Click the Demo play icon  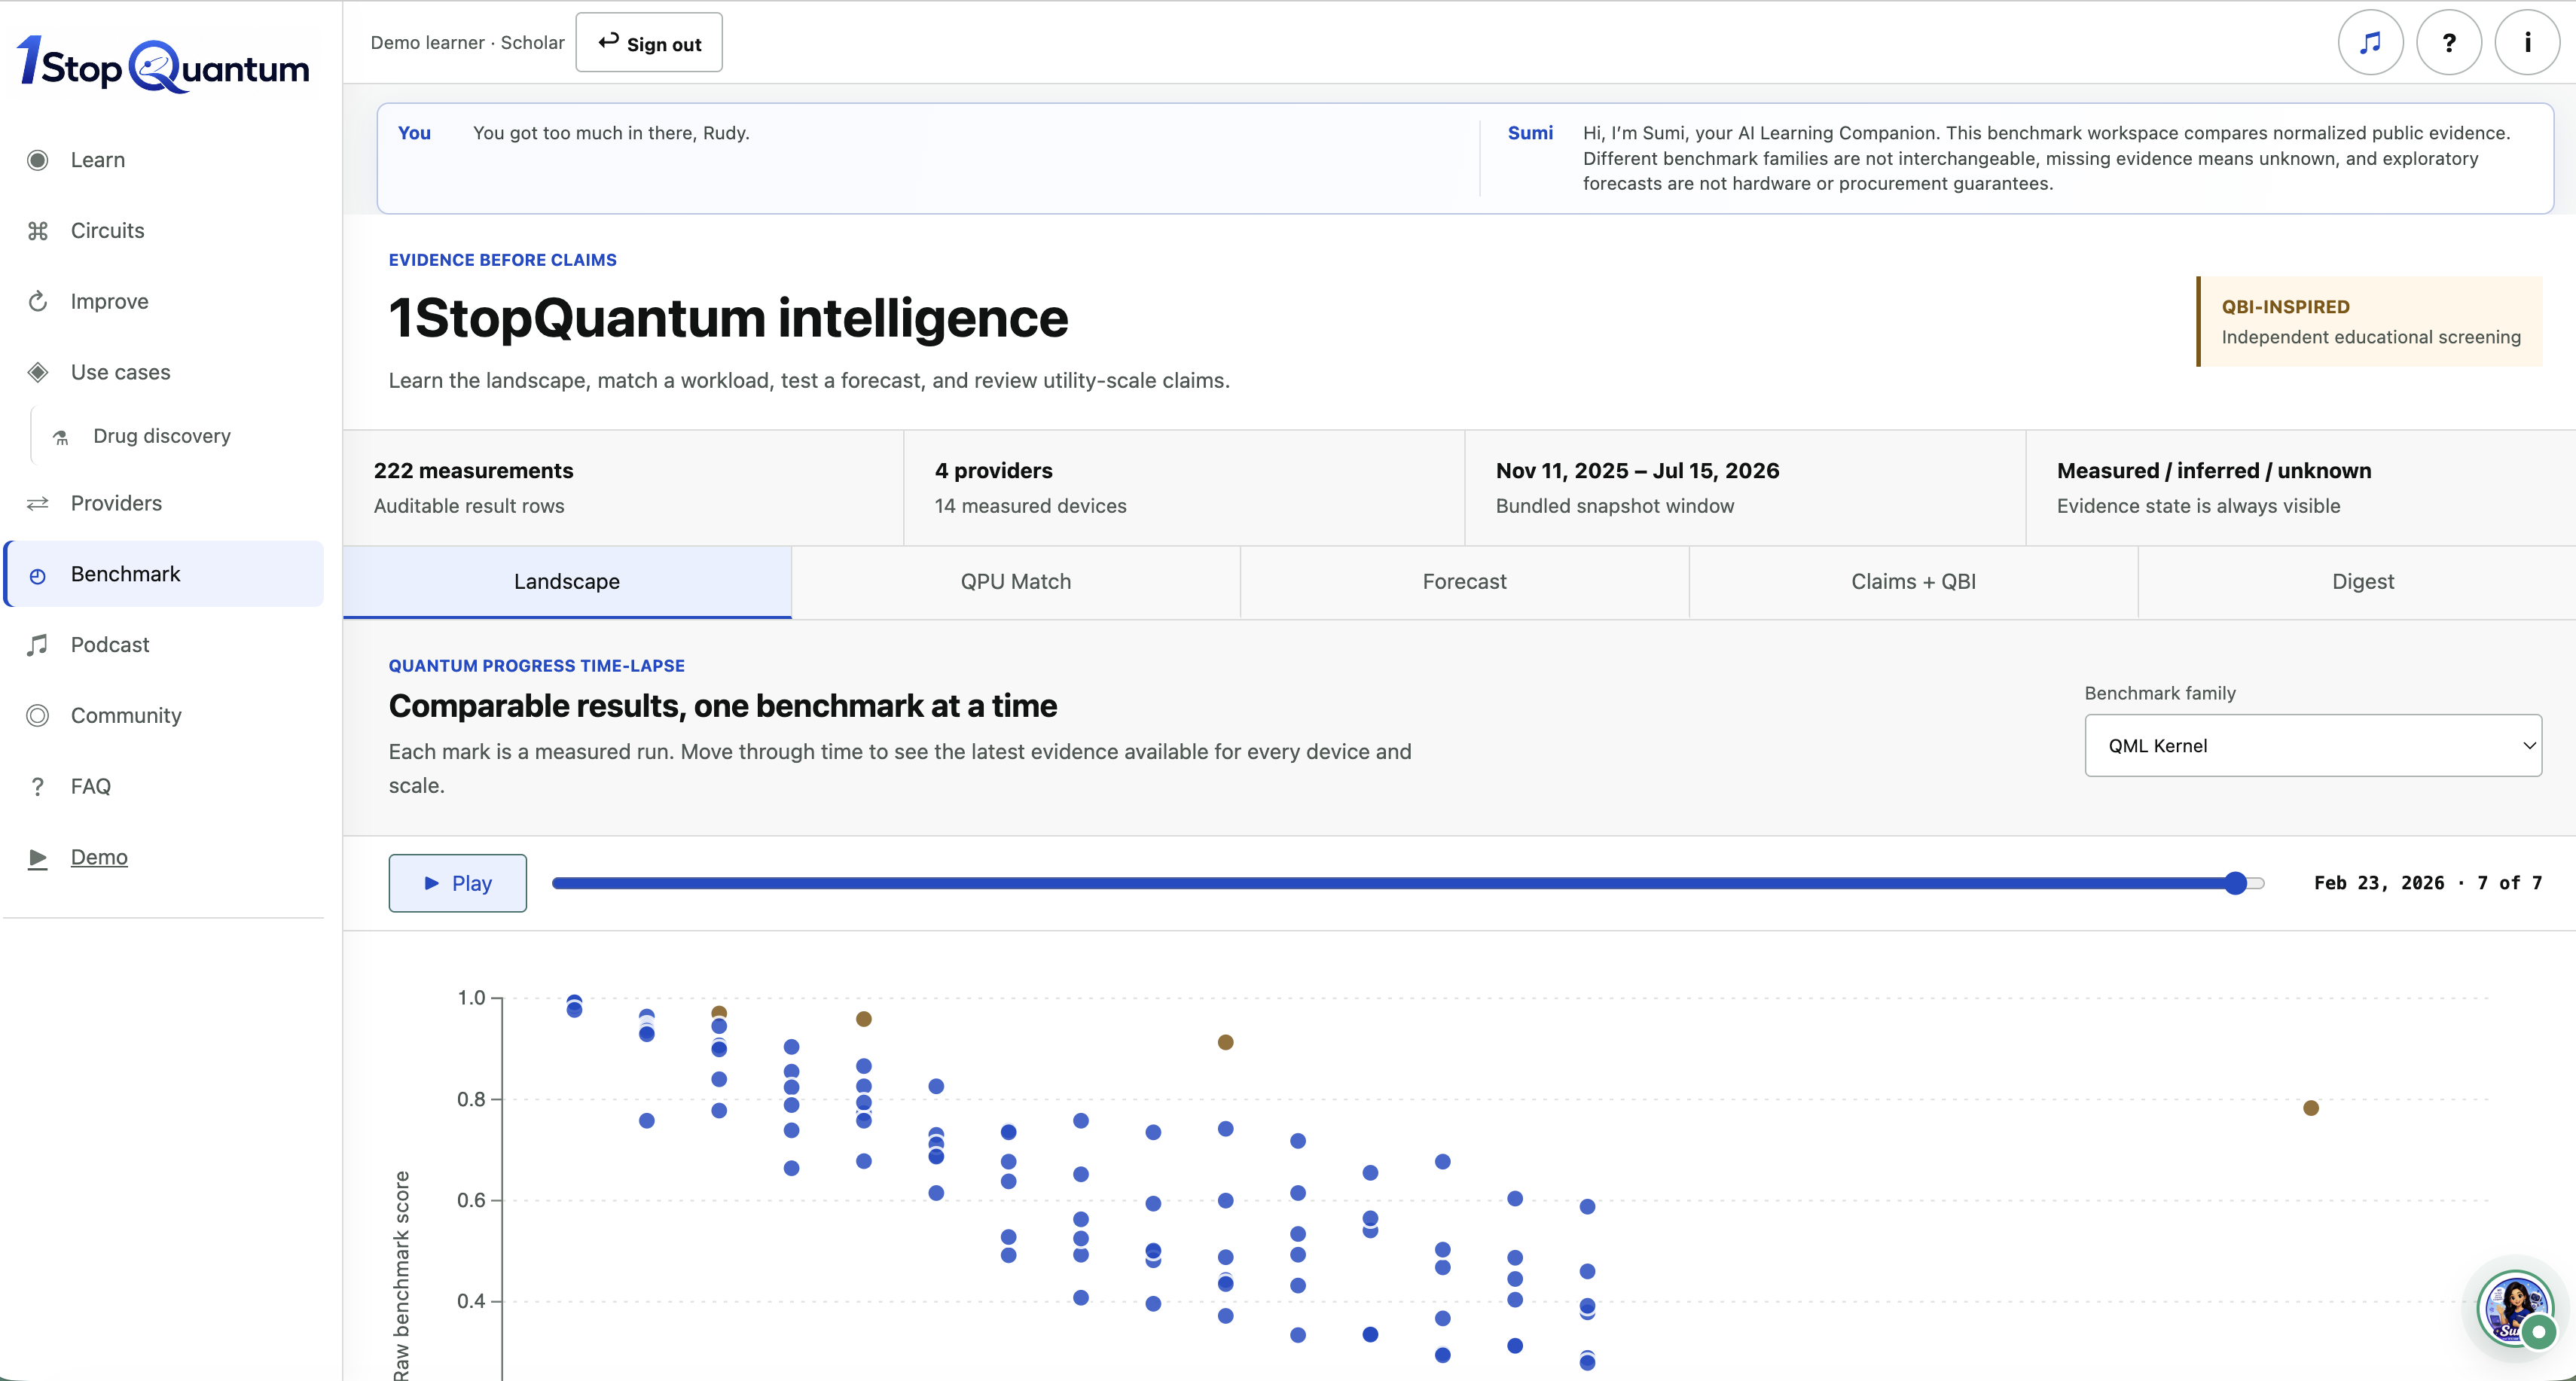point(38,858)
